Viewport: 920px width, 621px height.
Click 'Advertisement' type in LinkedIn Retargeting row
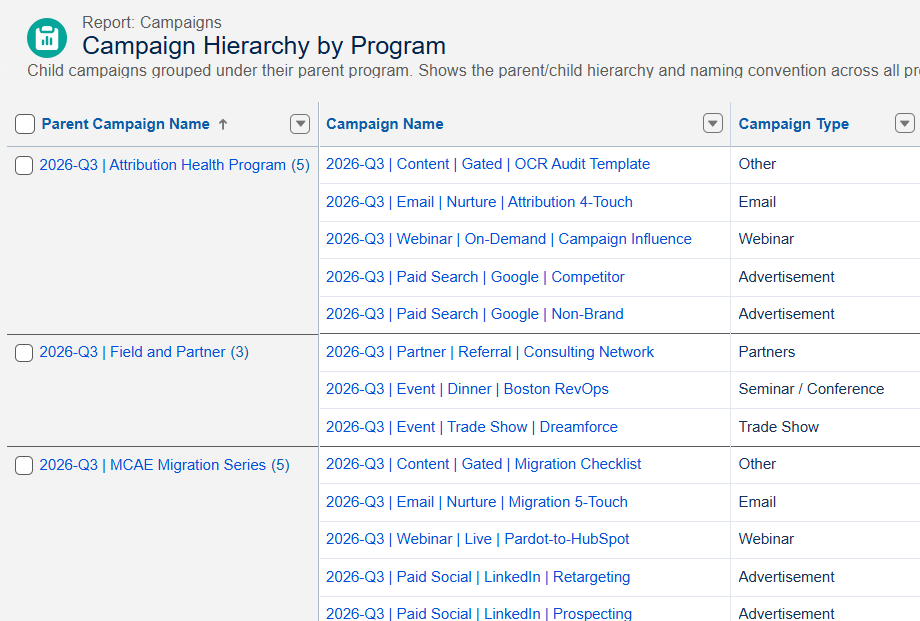(786, 577)
